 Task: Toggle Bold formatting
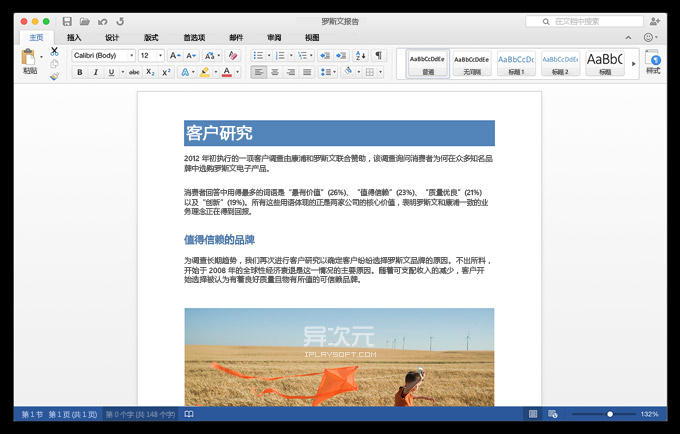click(x=80, y=72)
